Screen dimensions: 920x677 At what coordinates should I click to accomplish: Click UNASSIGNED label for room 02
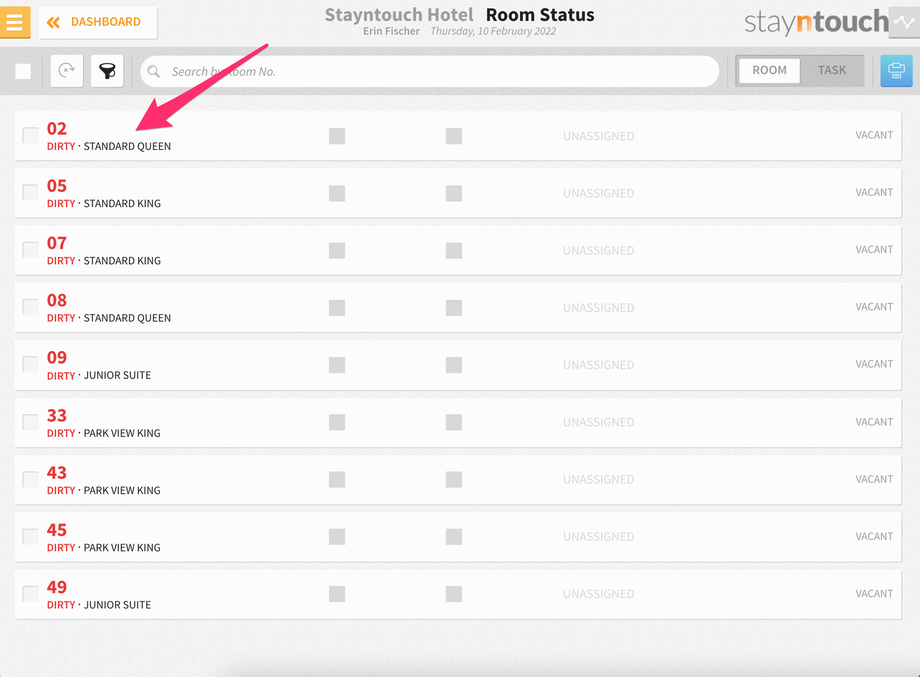pos(598,136)
